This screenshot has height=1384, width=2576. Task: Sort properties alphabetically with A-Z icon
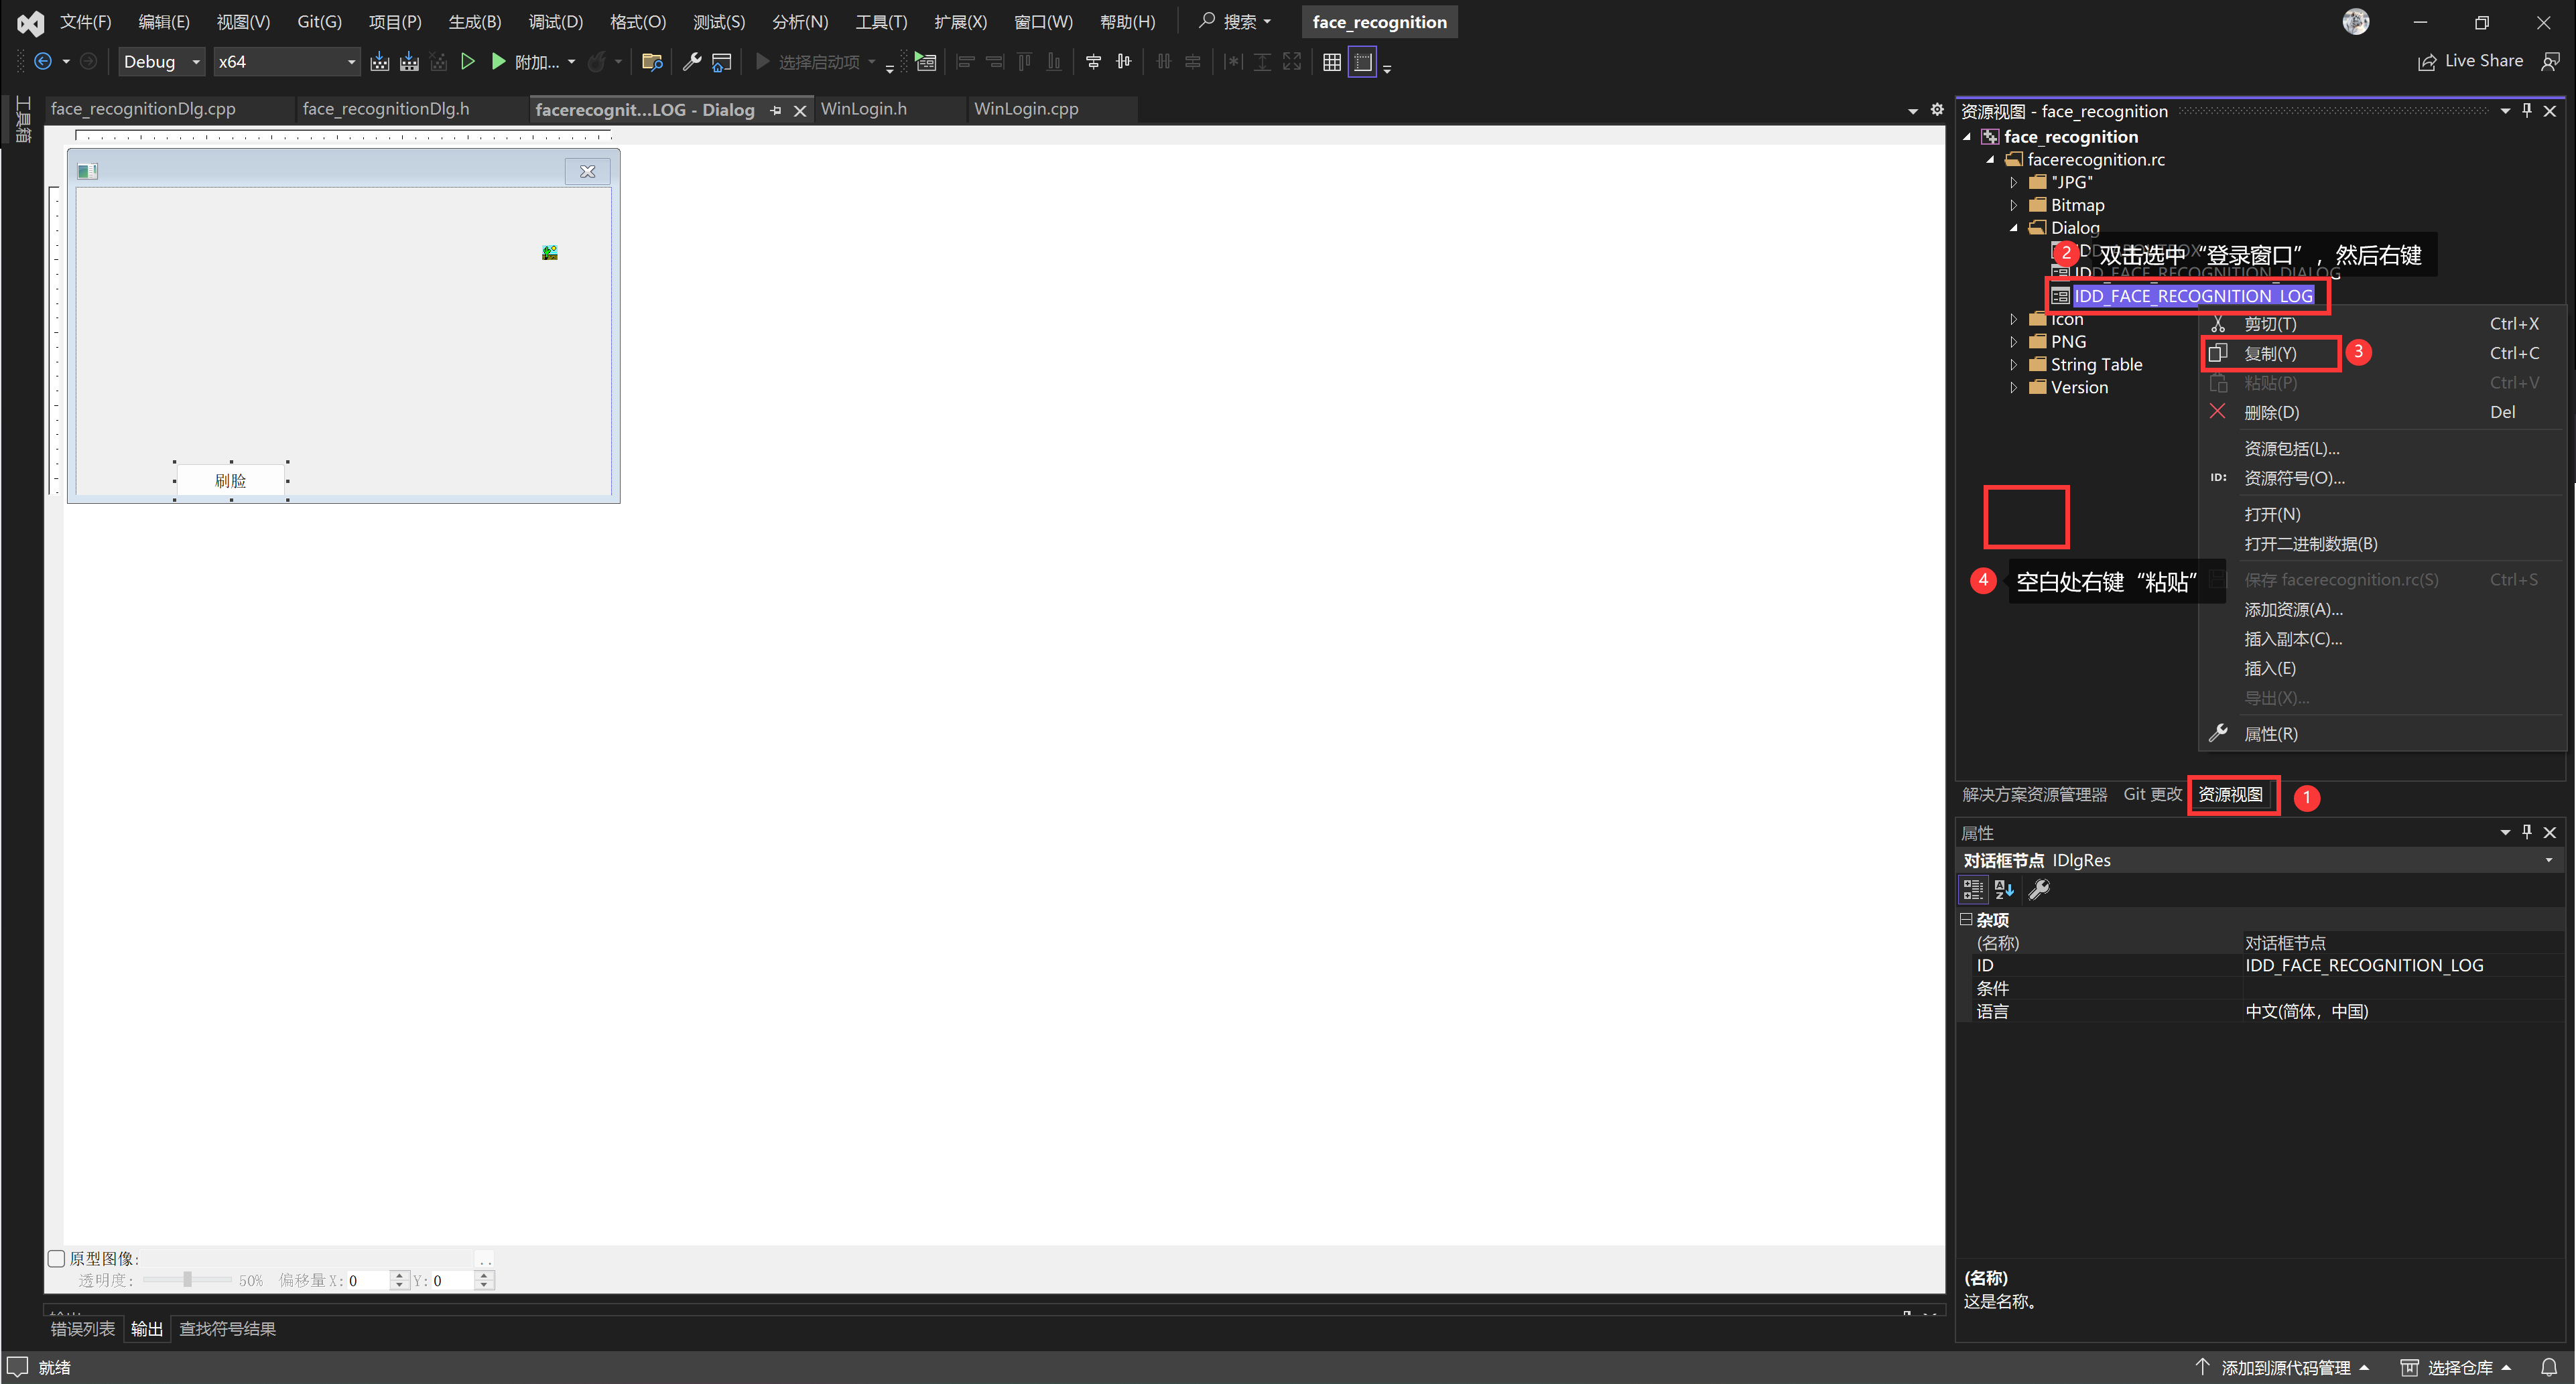coord(2004,889)
